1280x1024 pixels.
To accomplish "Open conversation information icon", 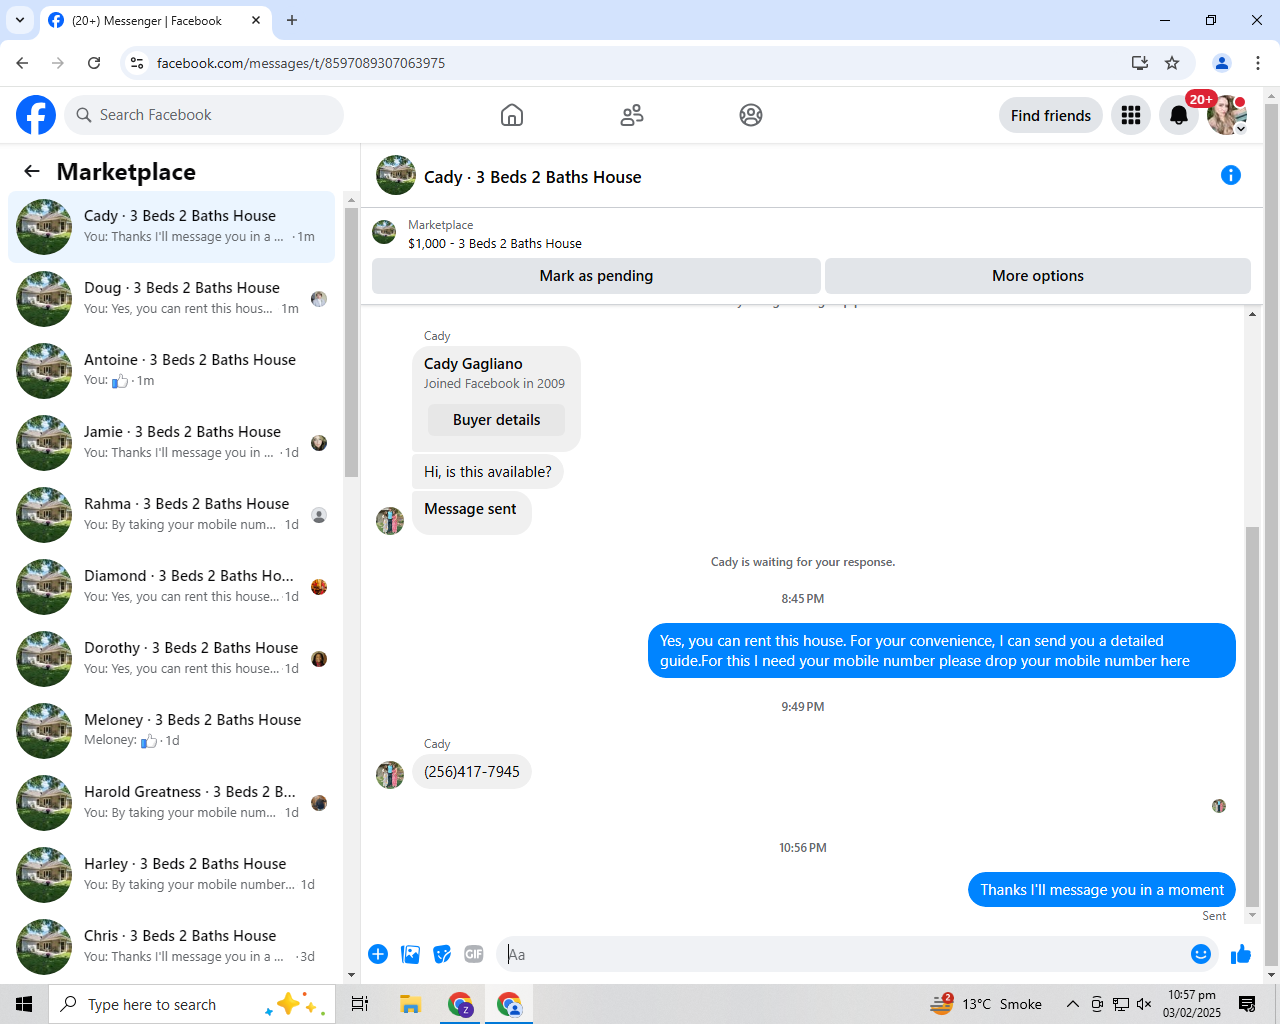I will [1231, 175].
